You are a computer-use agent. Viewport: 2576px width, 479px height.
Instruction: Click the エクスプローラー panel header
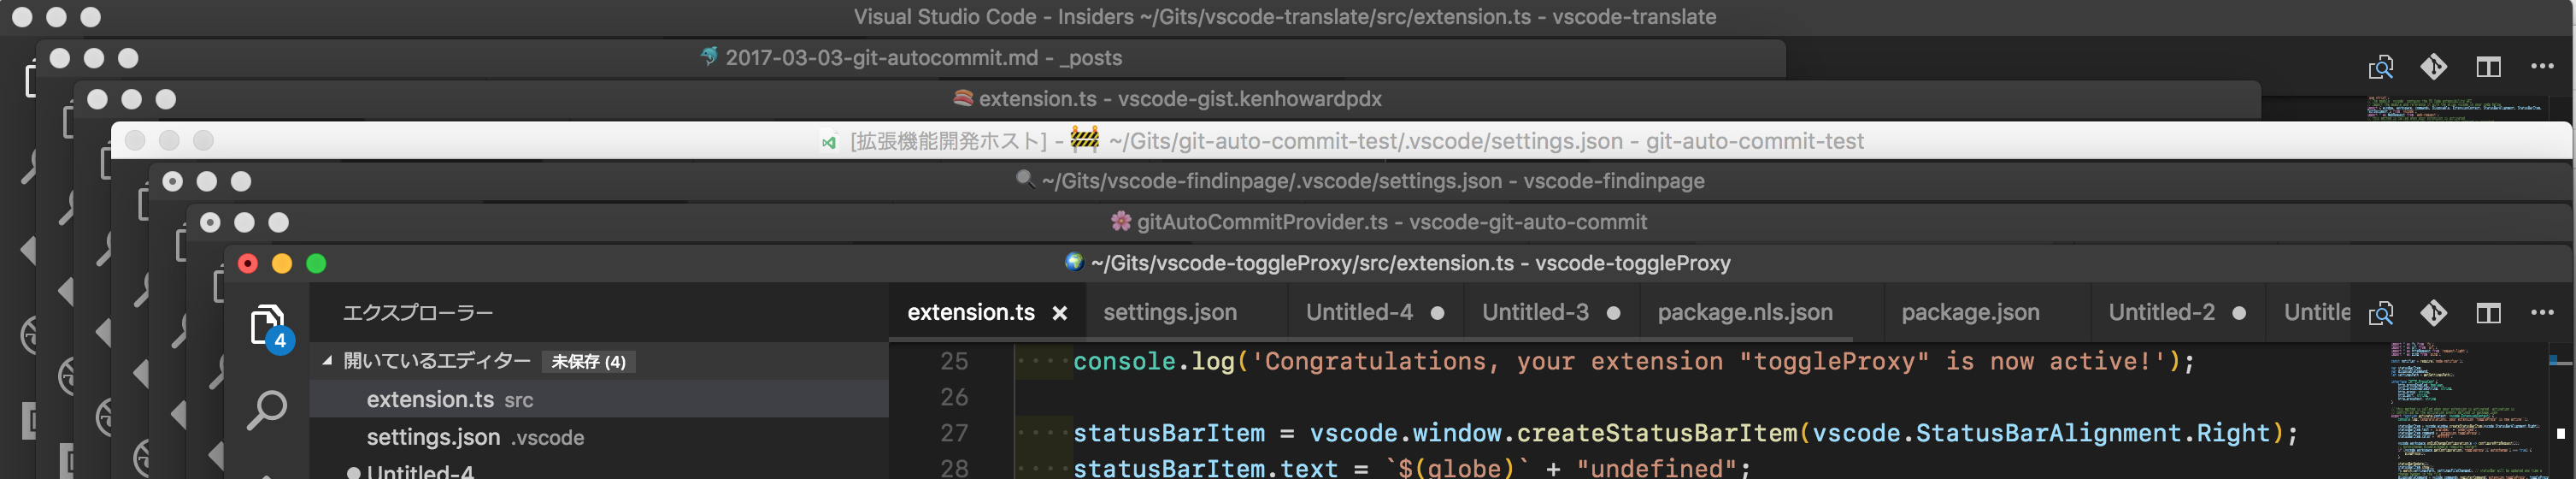418,312
